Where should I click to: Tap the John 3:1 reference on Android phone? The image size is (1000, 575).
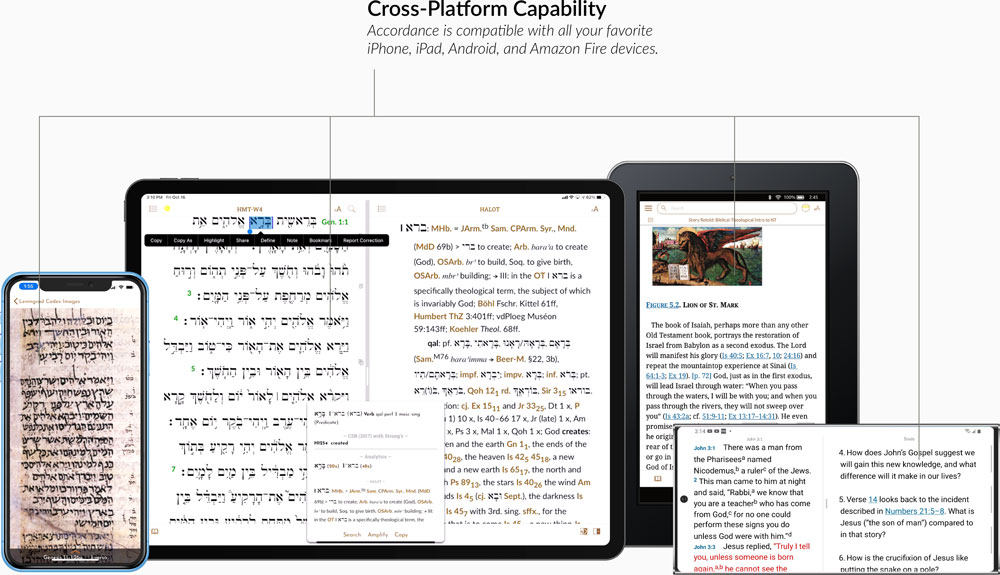(704, 448)
